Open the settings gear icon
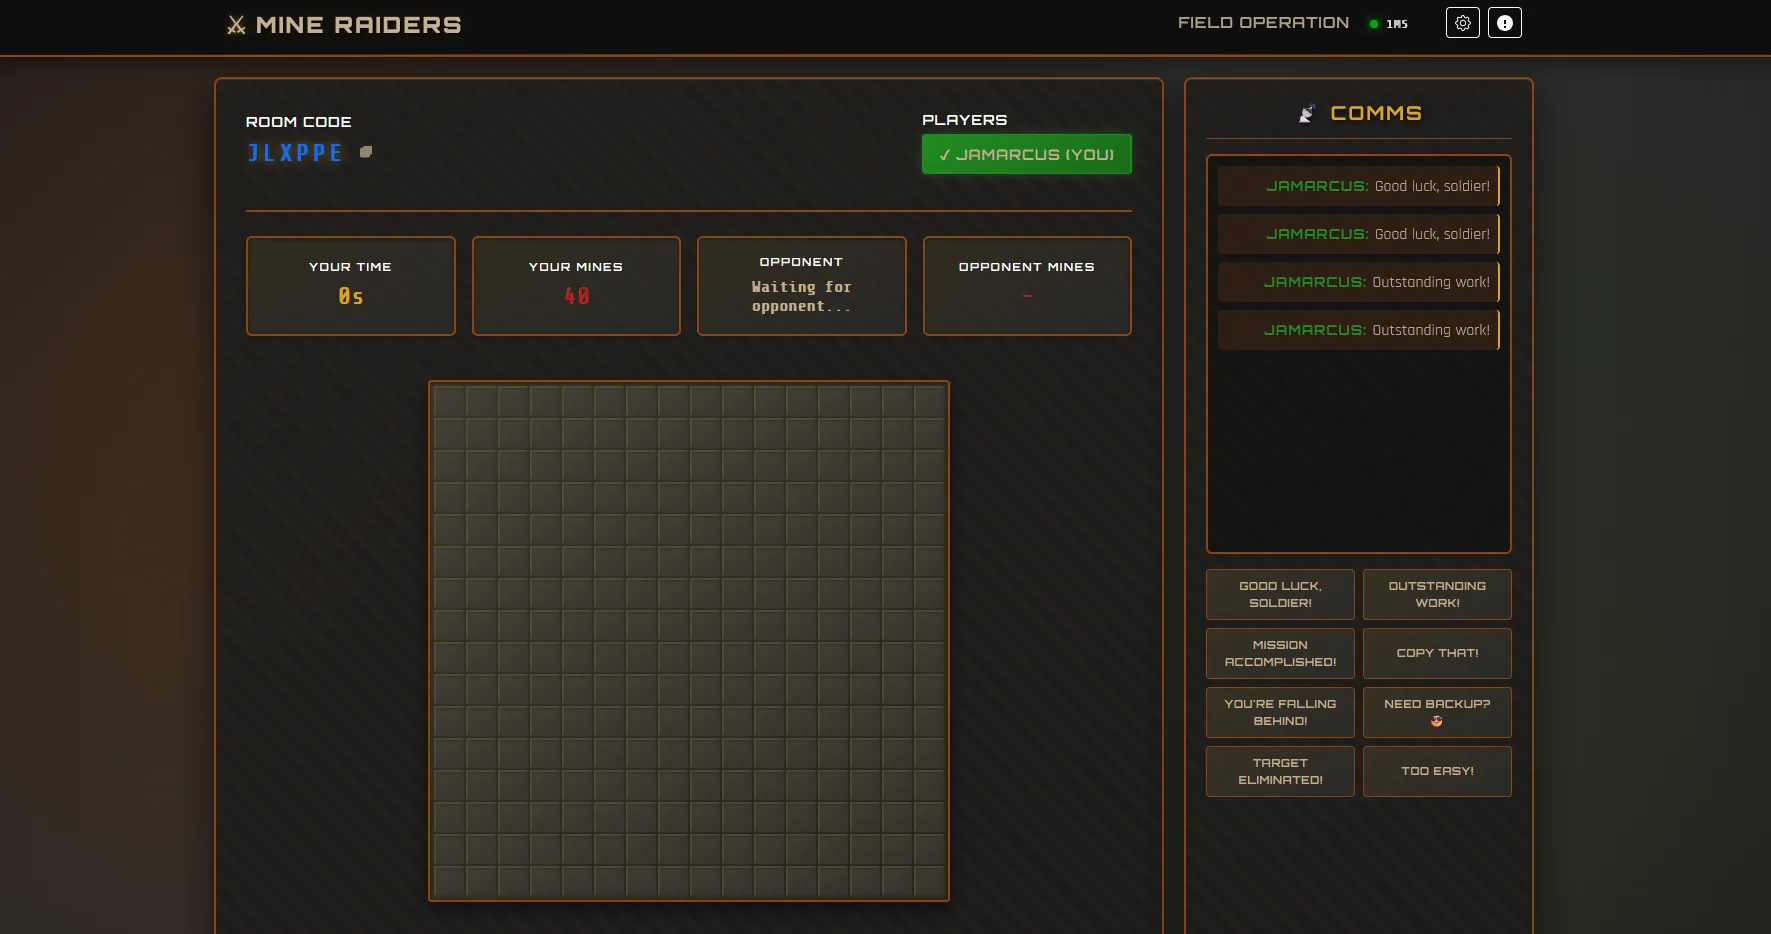Viewport: 1771px width, 934px height. (x=1463, y=23)
